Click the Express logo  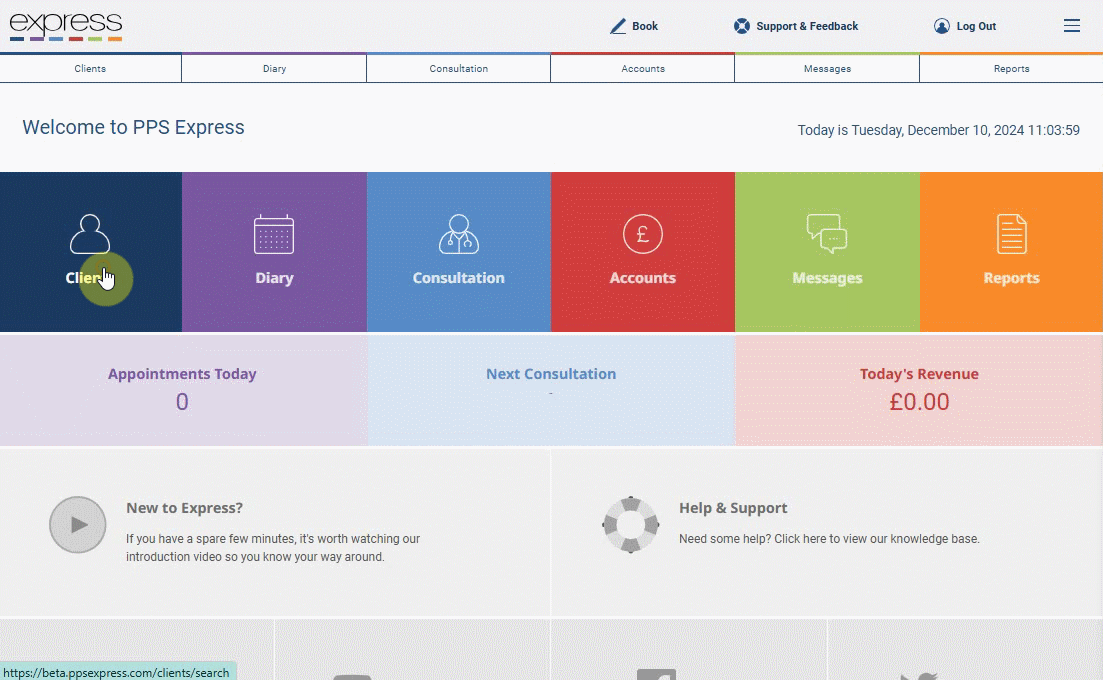66,26
